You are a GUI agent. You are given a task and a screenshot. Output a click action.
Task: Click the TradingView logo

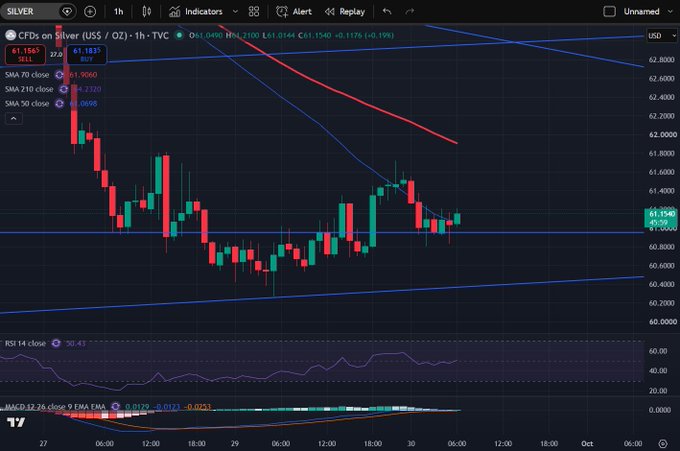(16, 422)
